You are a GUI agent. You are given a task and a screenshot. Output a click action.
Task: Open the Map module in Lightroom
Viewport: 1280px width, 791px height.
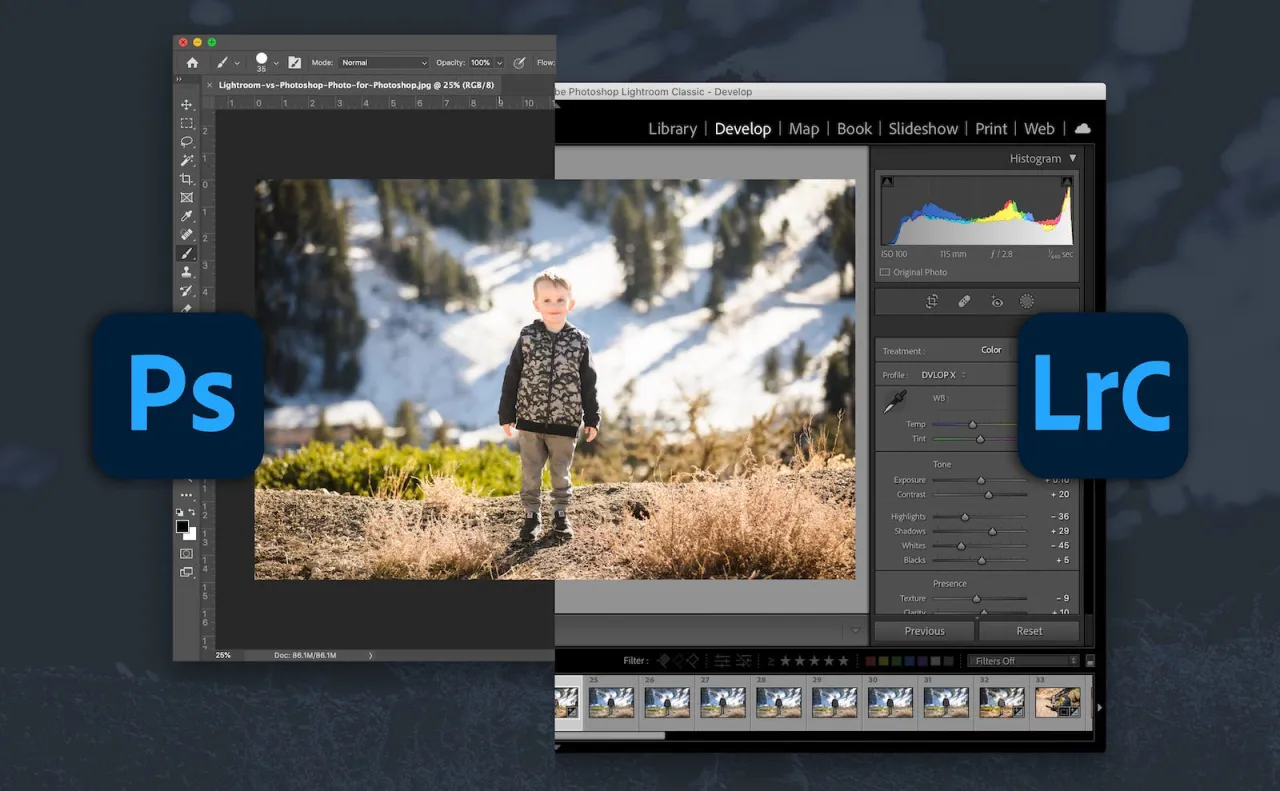tap(803, 128)
